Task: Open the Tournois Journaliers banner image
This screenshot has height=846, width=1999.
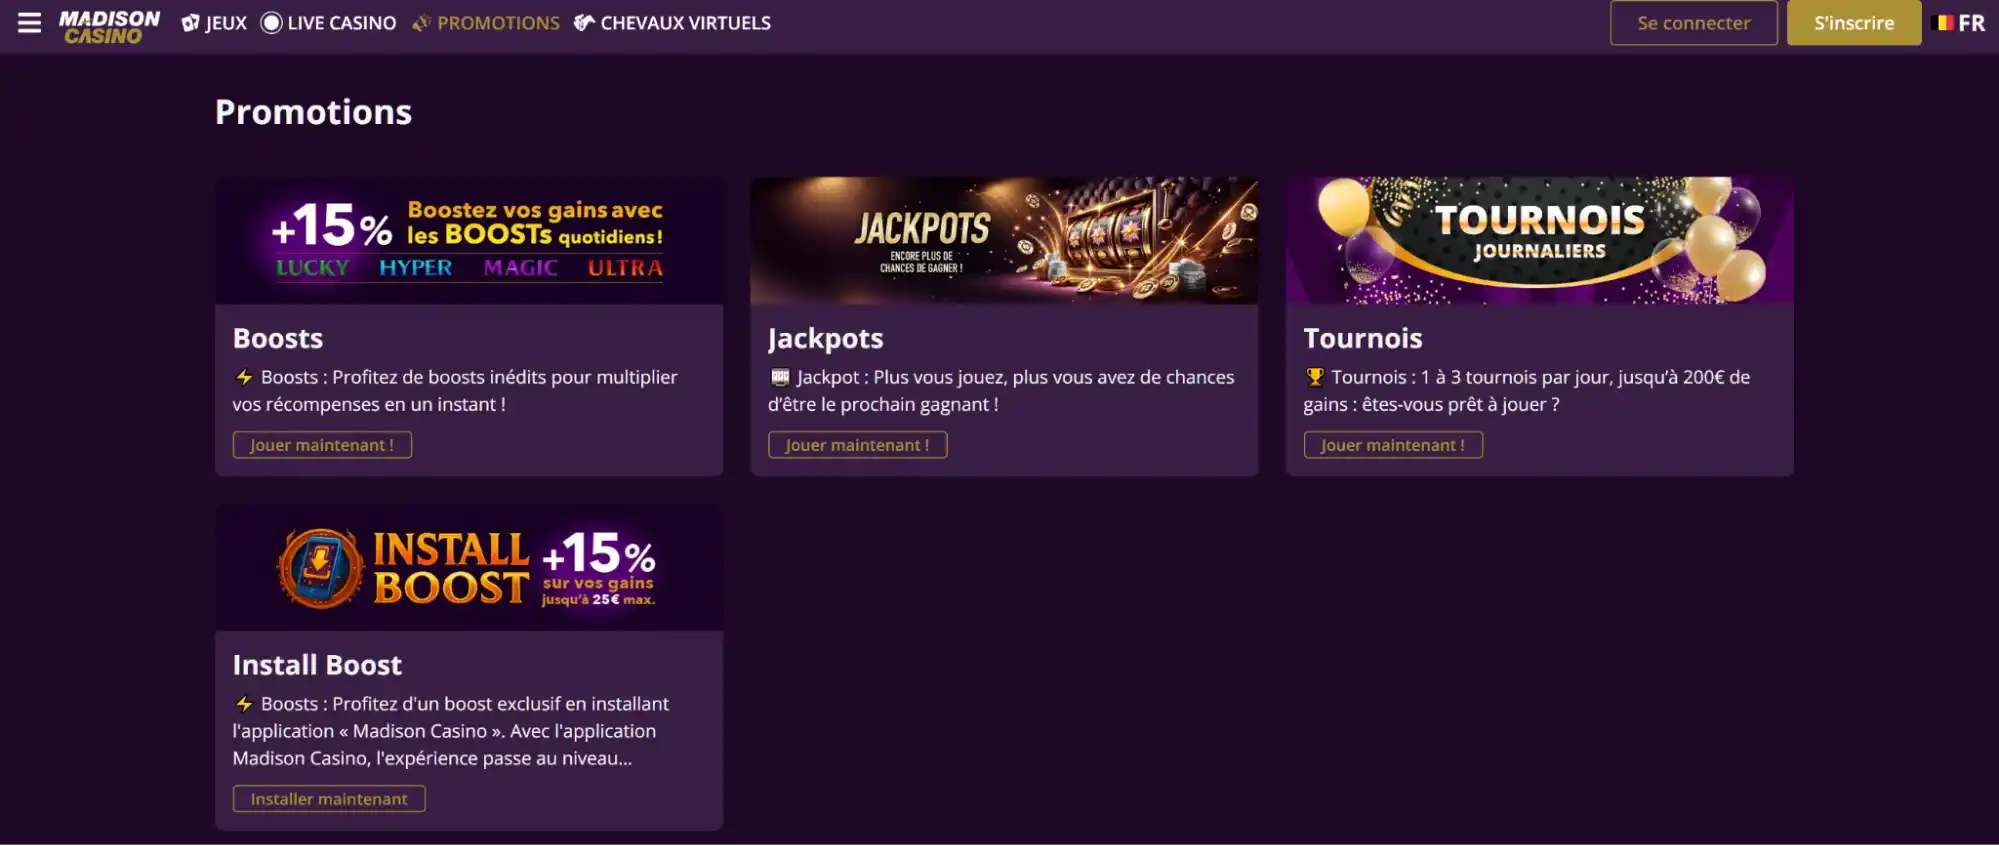Action: coord(1539,241)
